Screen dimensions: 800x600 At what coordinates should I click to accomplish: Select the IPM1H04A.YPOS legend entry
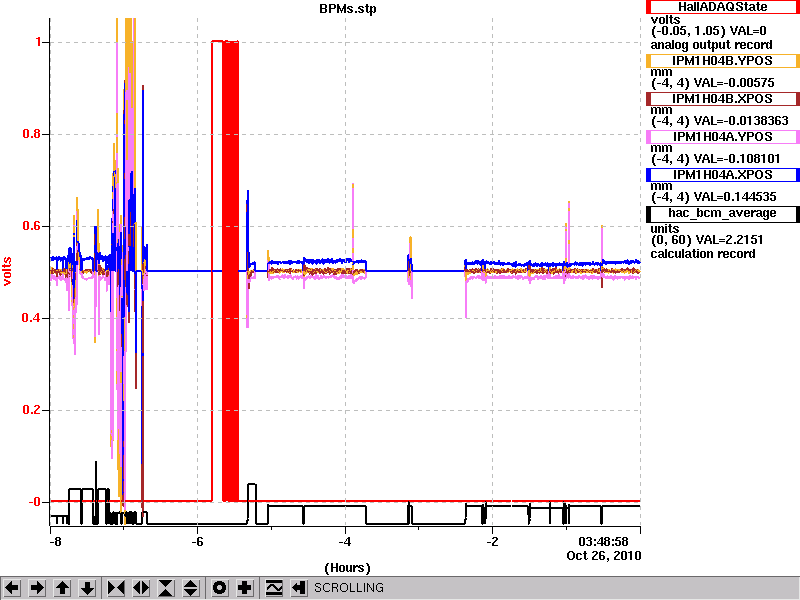point(722,137)
